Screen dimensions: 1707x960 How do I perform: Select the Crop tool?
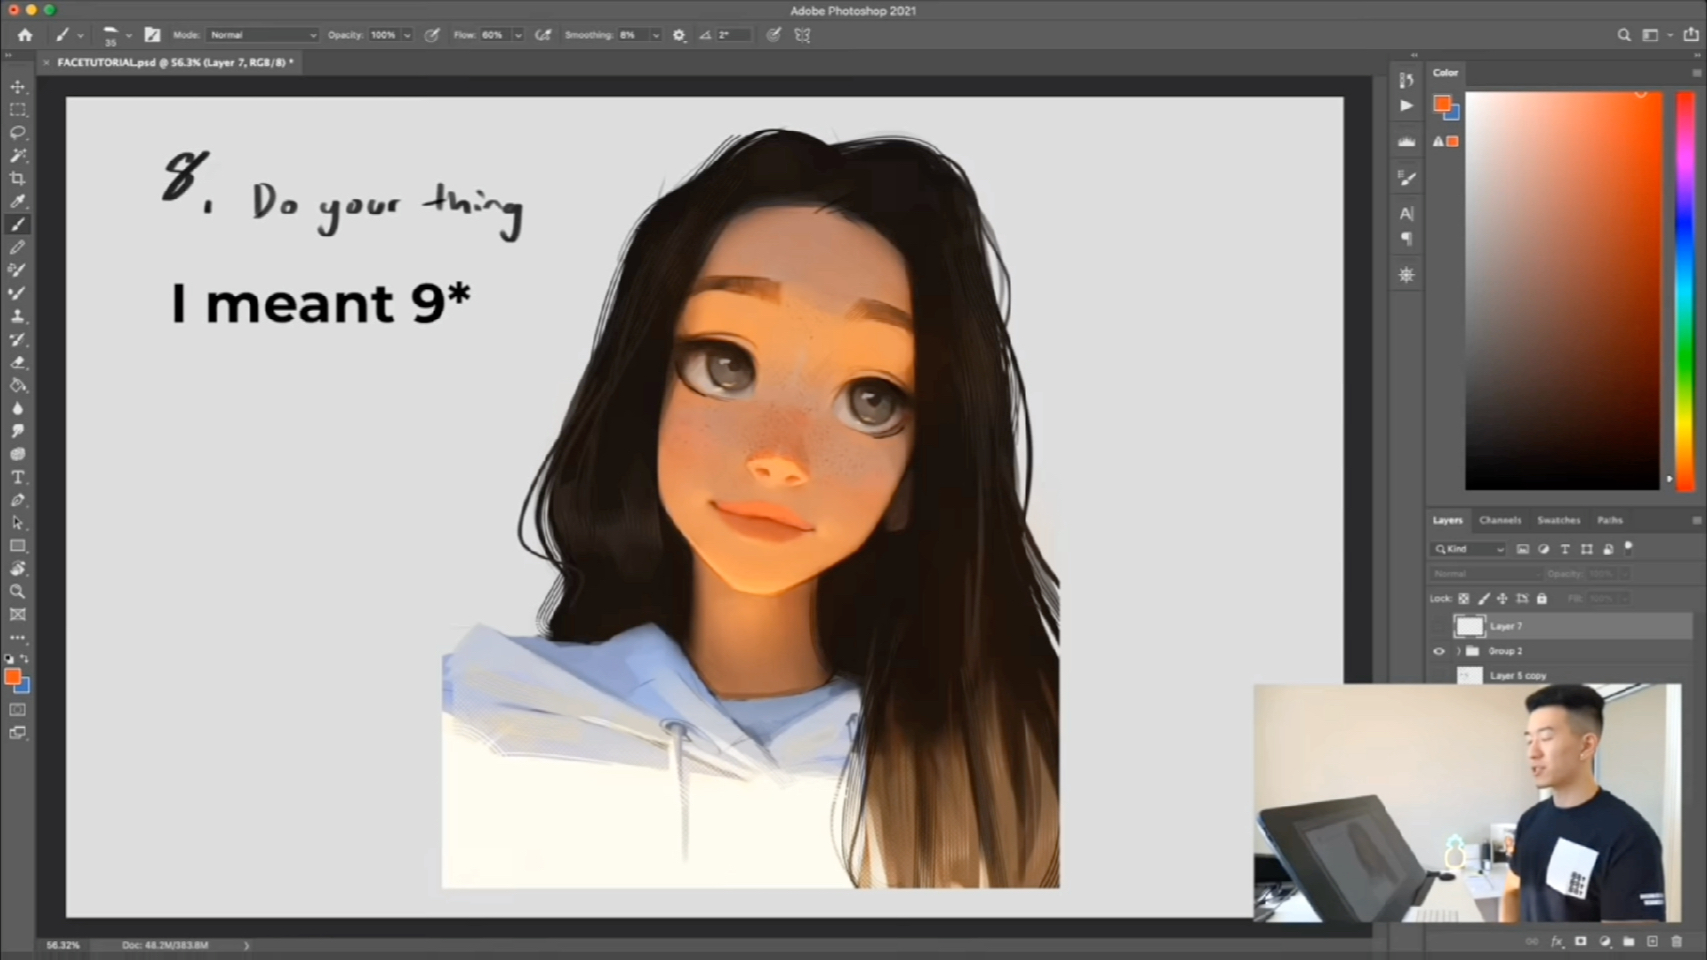(18, 179)
